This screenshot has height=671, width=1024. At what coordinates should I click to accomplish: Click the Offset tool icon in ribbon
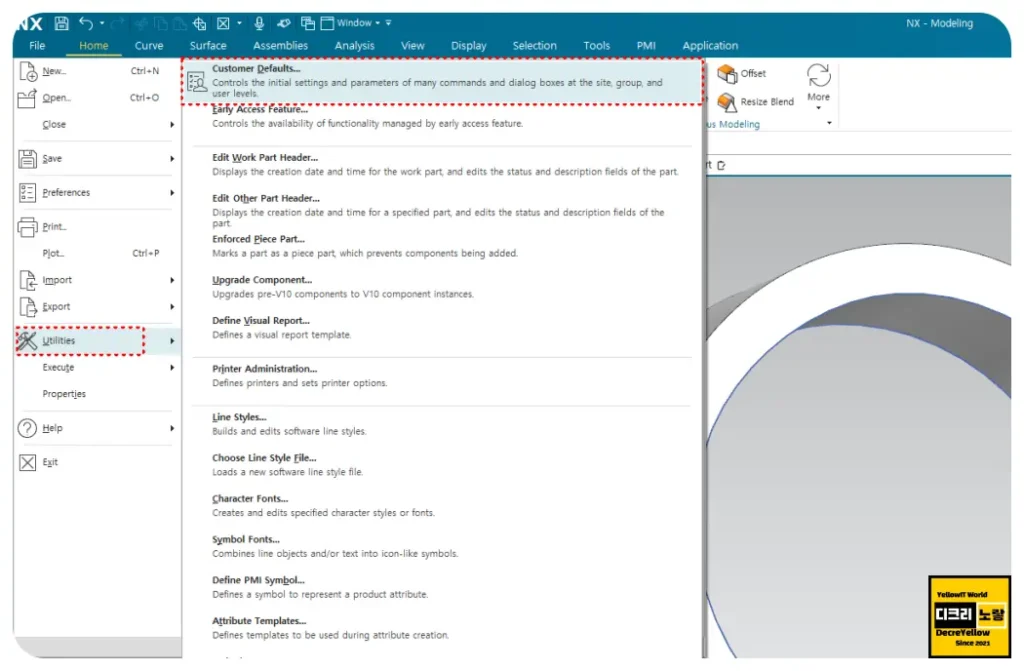(727, 74)
